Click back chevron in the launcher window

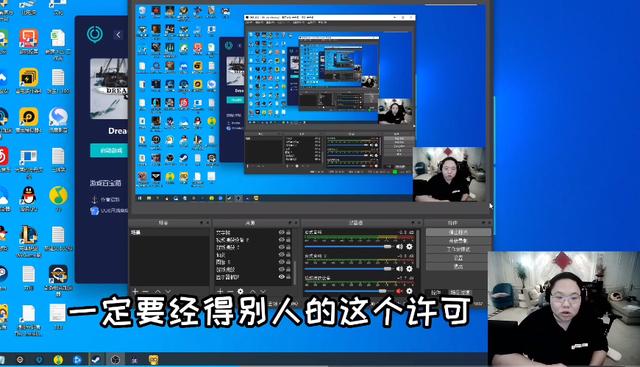click(118, 35)
